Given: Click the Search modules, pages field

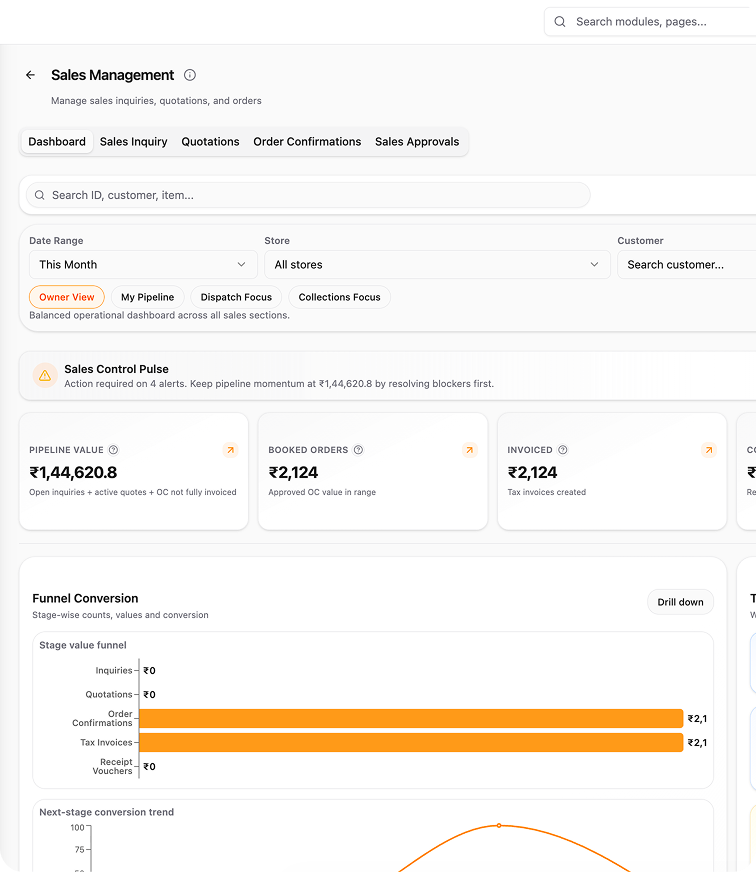Looking at the screenshot, I should point(651,22).
